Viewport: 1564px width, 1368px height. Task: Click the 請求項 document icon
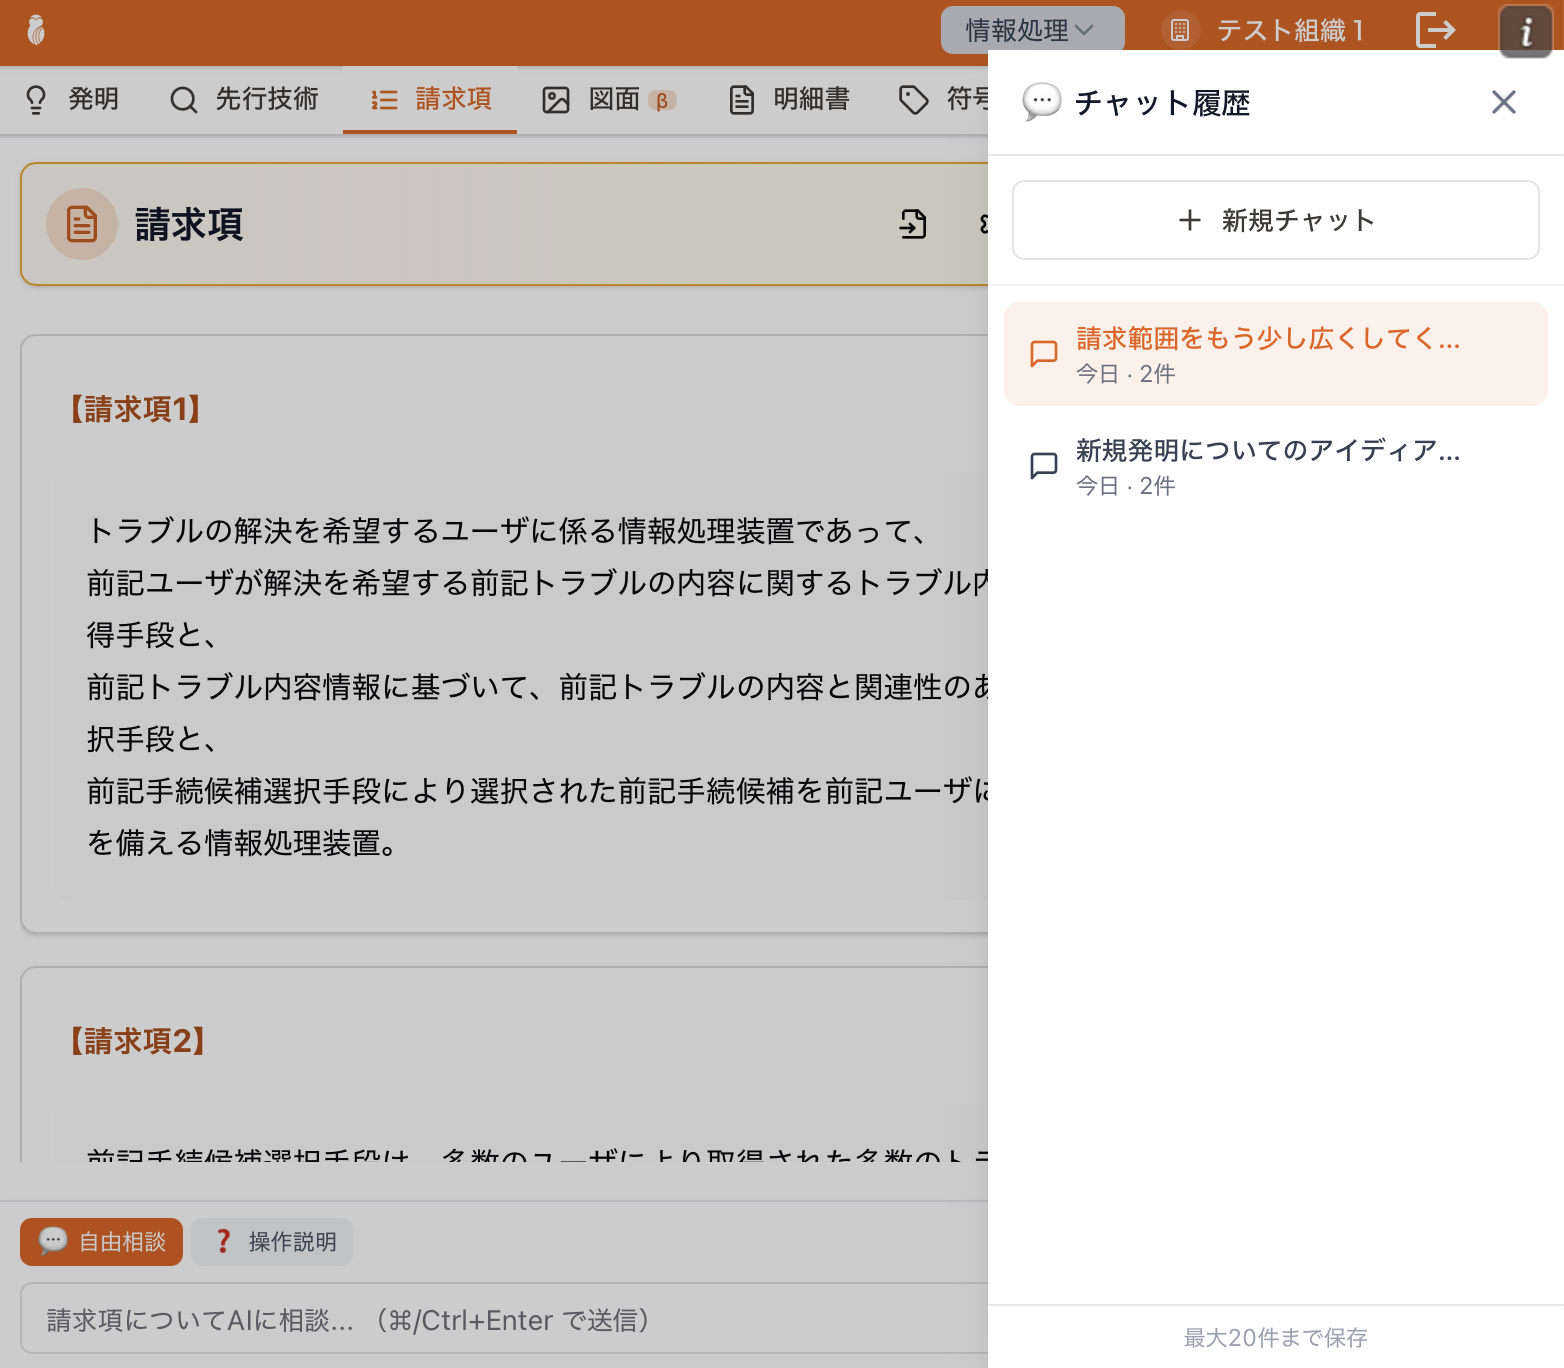coord(82,224)
